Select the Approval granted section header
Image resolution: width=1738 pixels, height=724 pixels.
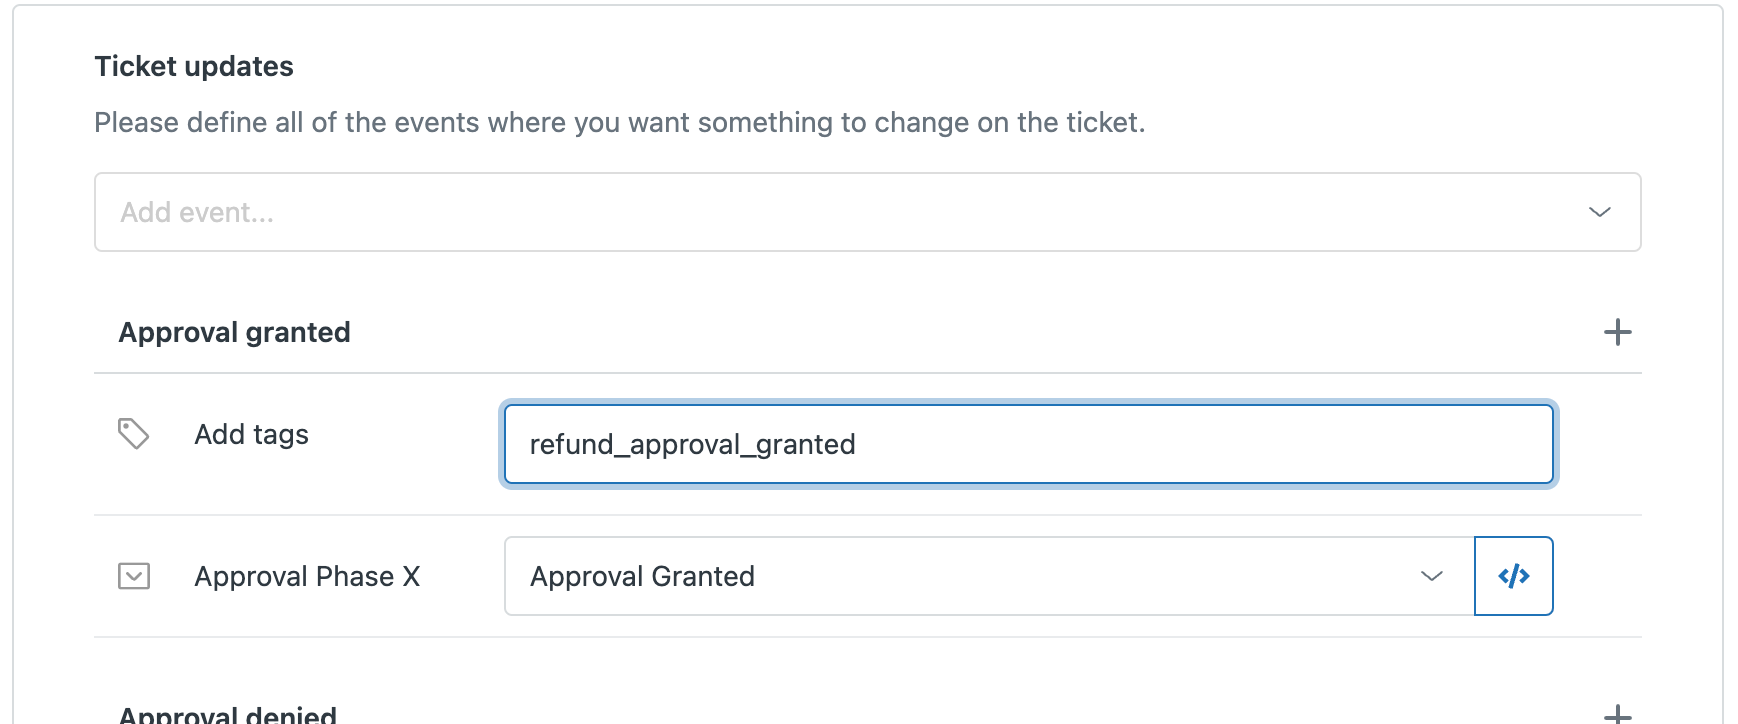pos(234,332)
